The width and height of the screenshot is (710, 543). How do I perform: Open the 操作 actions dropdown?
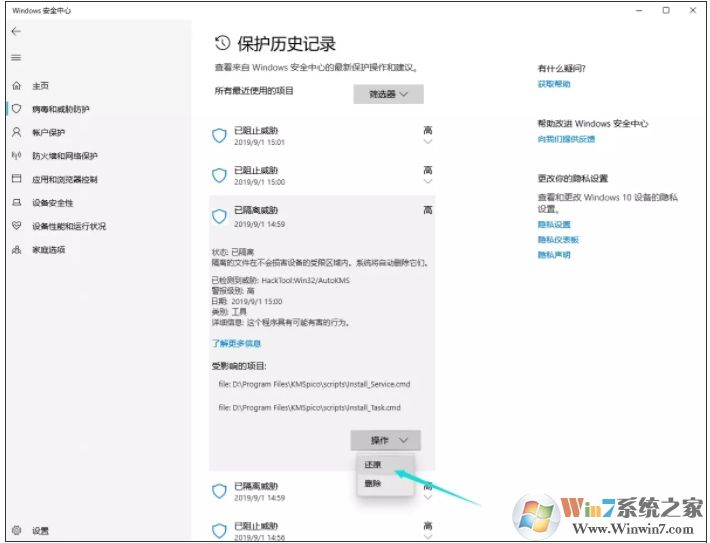point(386,440)
